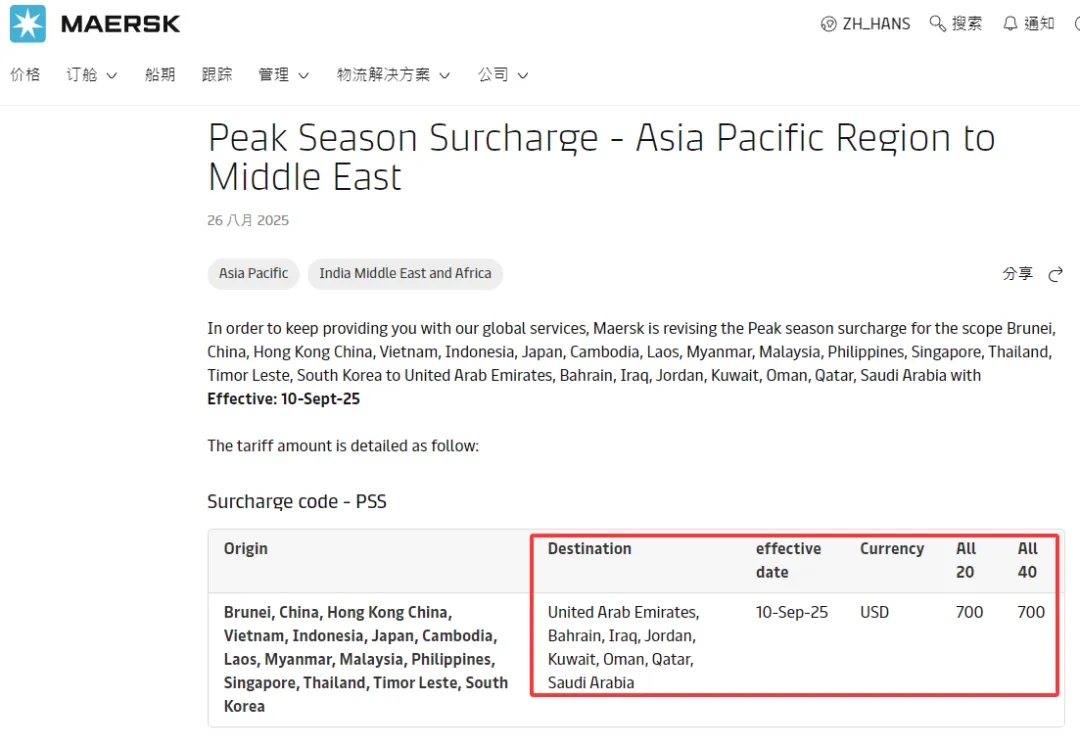Click the 分享 share label
This screenshot has height=747, width=1080.
[1017, 273]
